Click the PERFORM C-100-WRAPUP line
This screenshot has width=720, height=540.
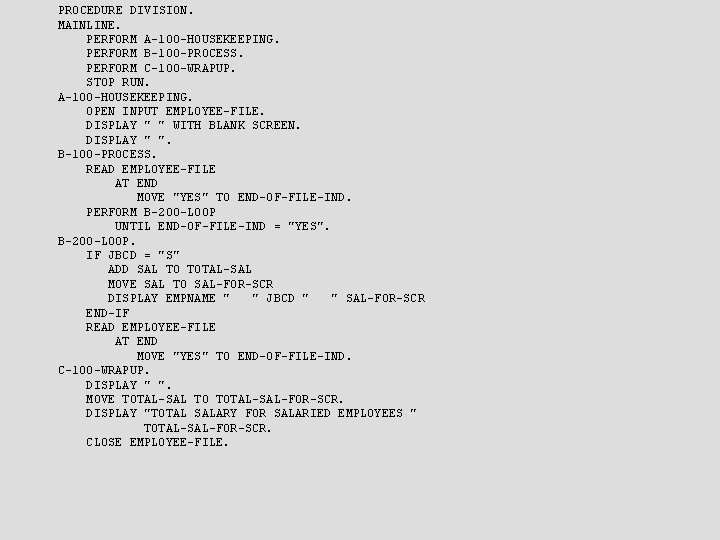pyautogui.click(x=161, y=68)
